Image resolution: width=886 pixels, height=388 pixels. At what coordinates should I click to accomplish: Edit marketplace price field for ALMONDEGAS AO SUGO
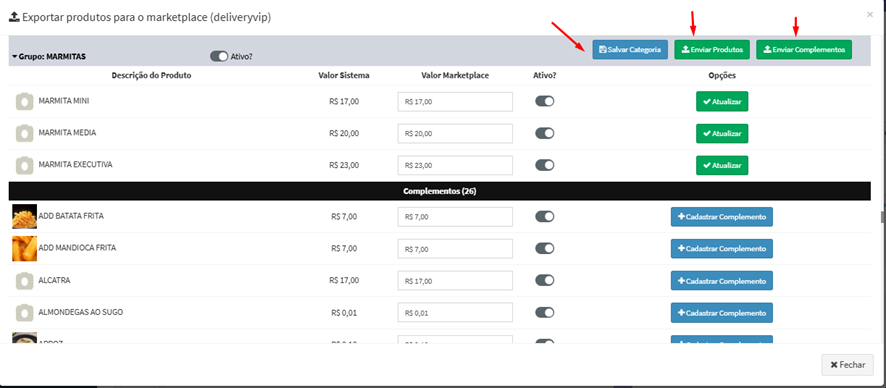(x=455, y=313)
